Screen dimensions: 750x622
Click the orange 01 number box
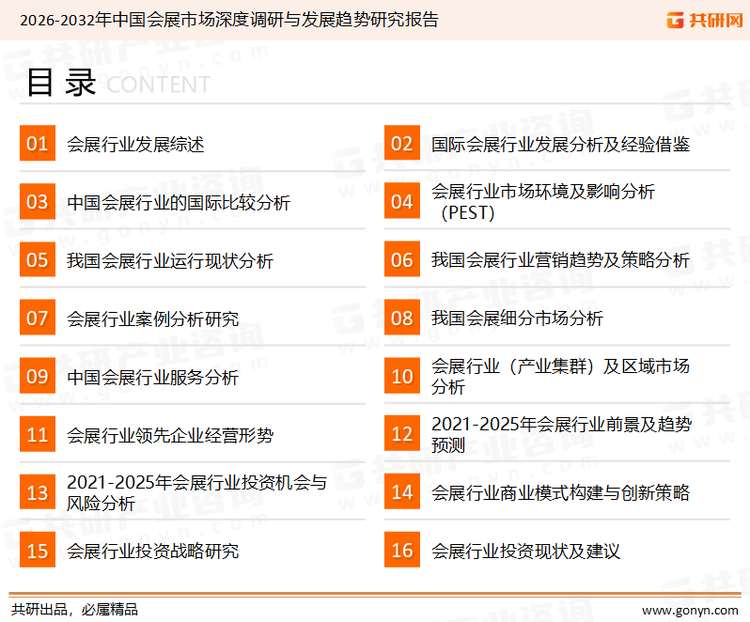coord(37,144)
